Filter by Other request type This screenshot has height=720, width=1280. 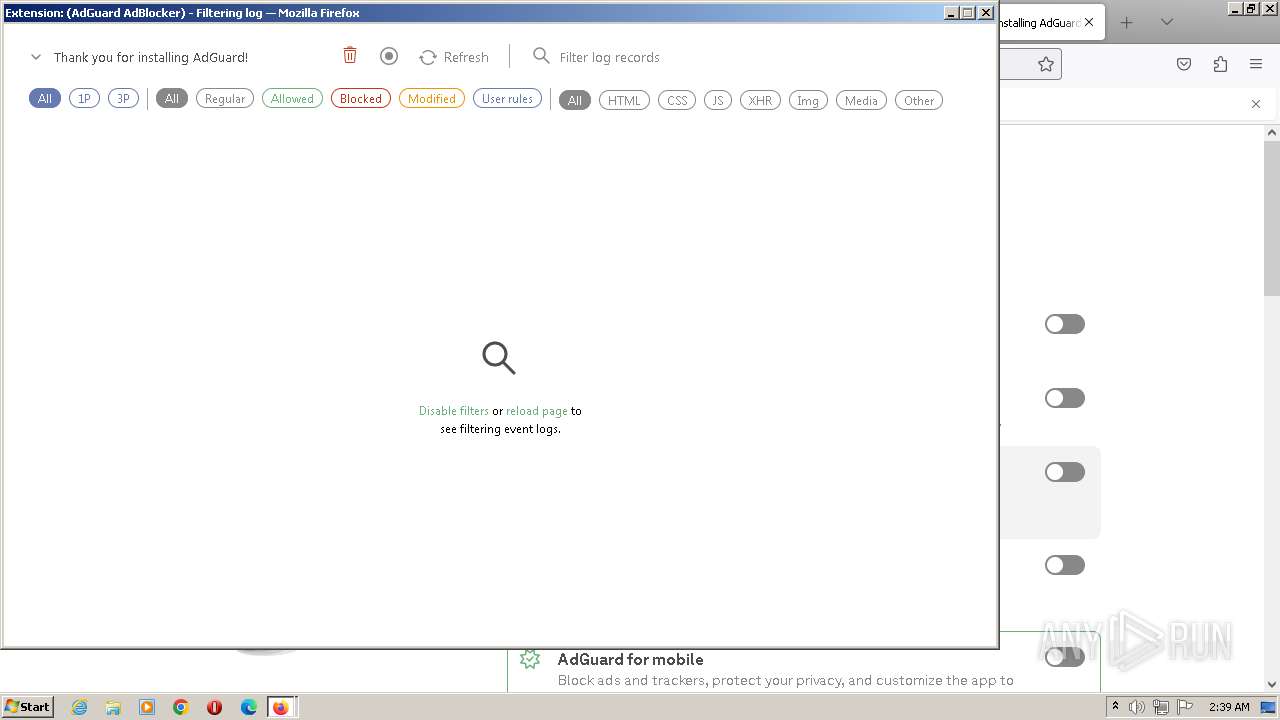click(x=919, y=100)
